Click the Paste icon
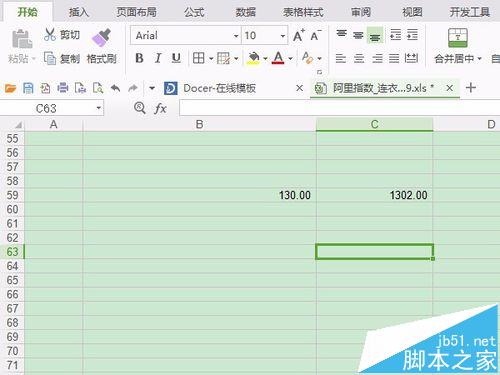Viewport: 500px width, 375px height. point(22,39)
